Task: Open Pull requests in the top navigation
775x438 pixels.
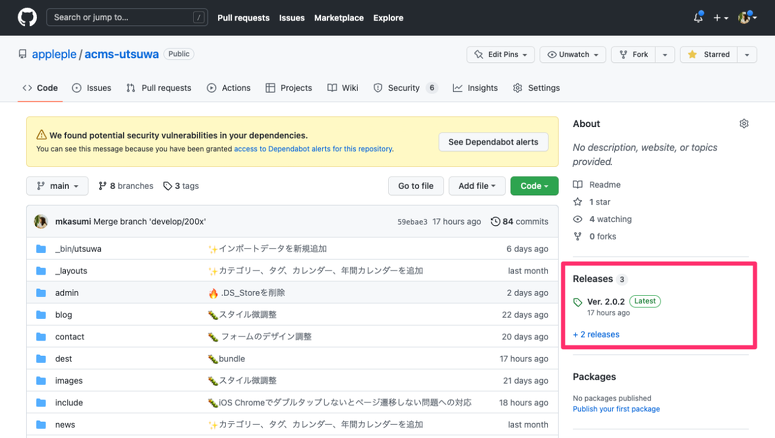Action: (243, 18)
